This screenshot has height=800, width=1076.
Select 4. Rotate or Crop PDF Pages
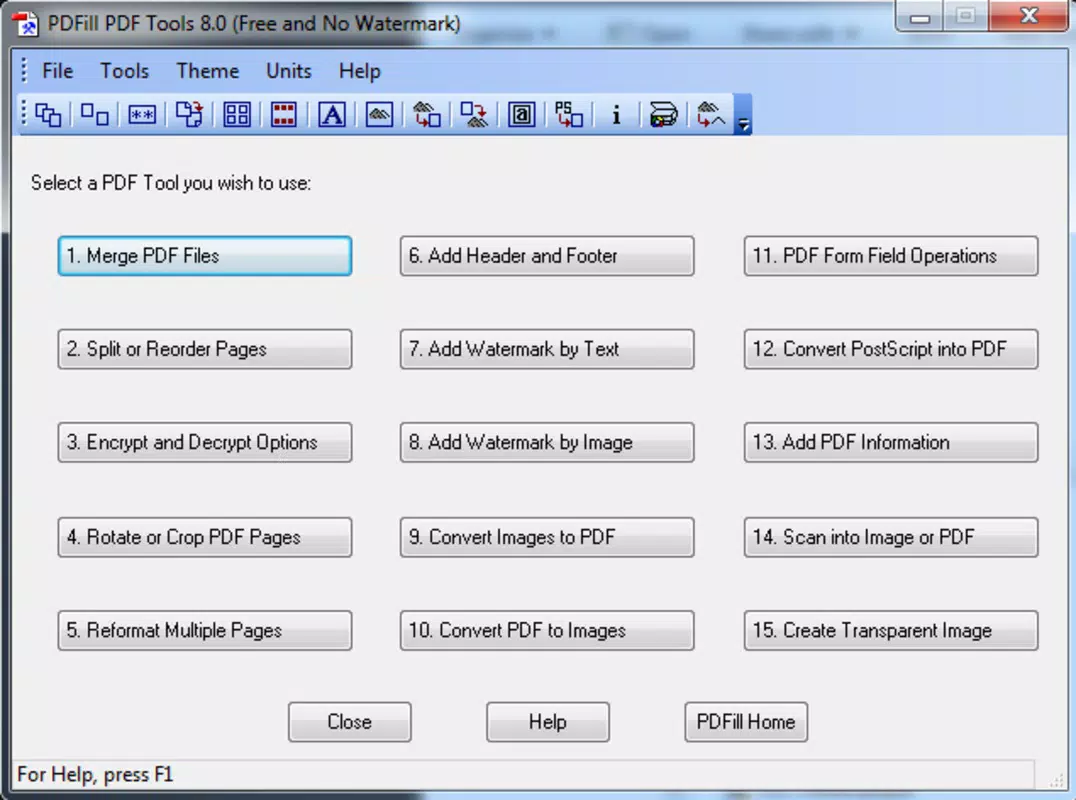coord(205,537)
